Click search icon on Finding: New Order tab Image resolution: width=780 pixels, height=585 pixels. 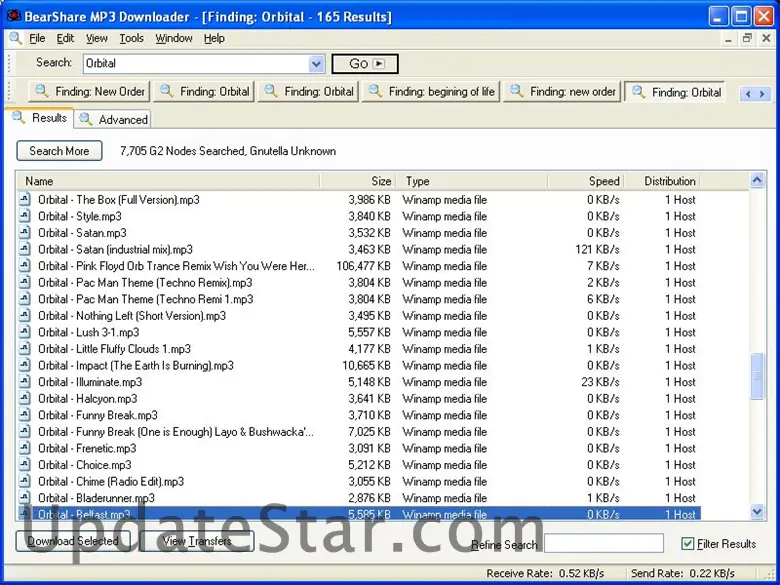(41, 92)
